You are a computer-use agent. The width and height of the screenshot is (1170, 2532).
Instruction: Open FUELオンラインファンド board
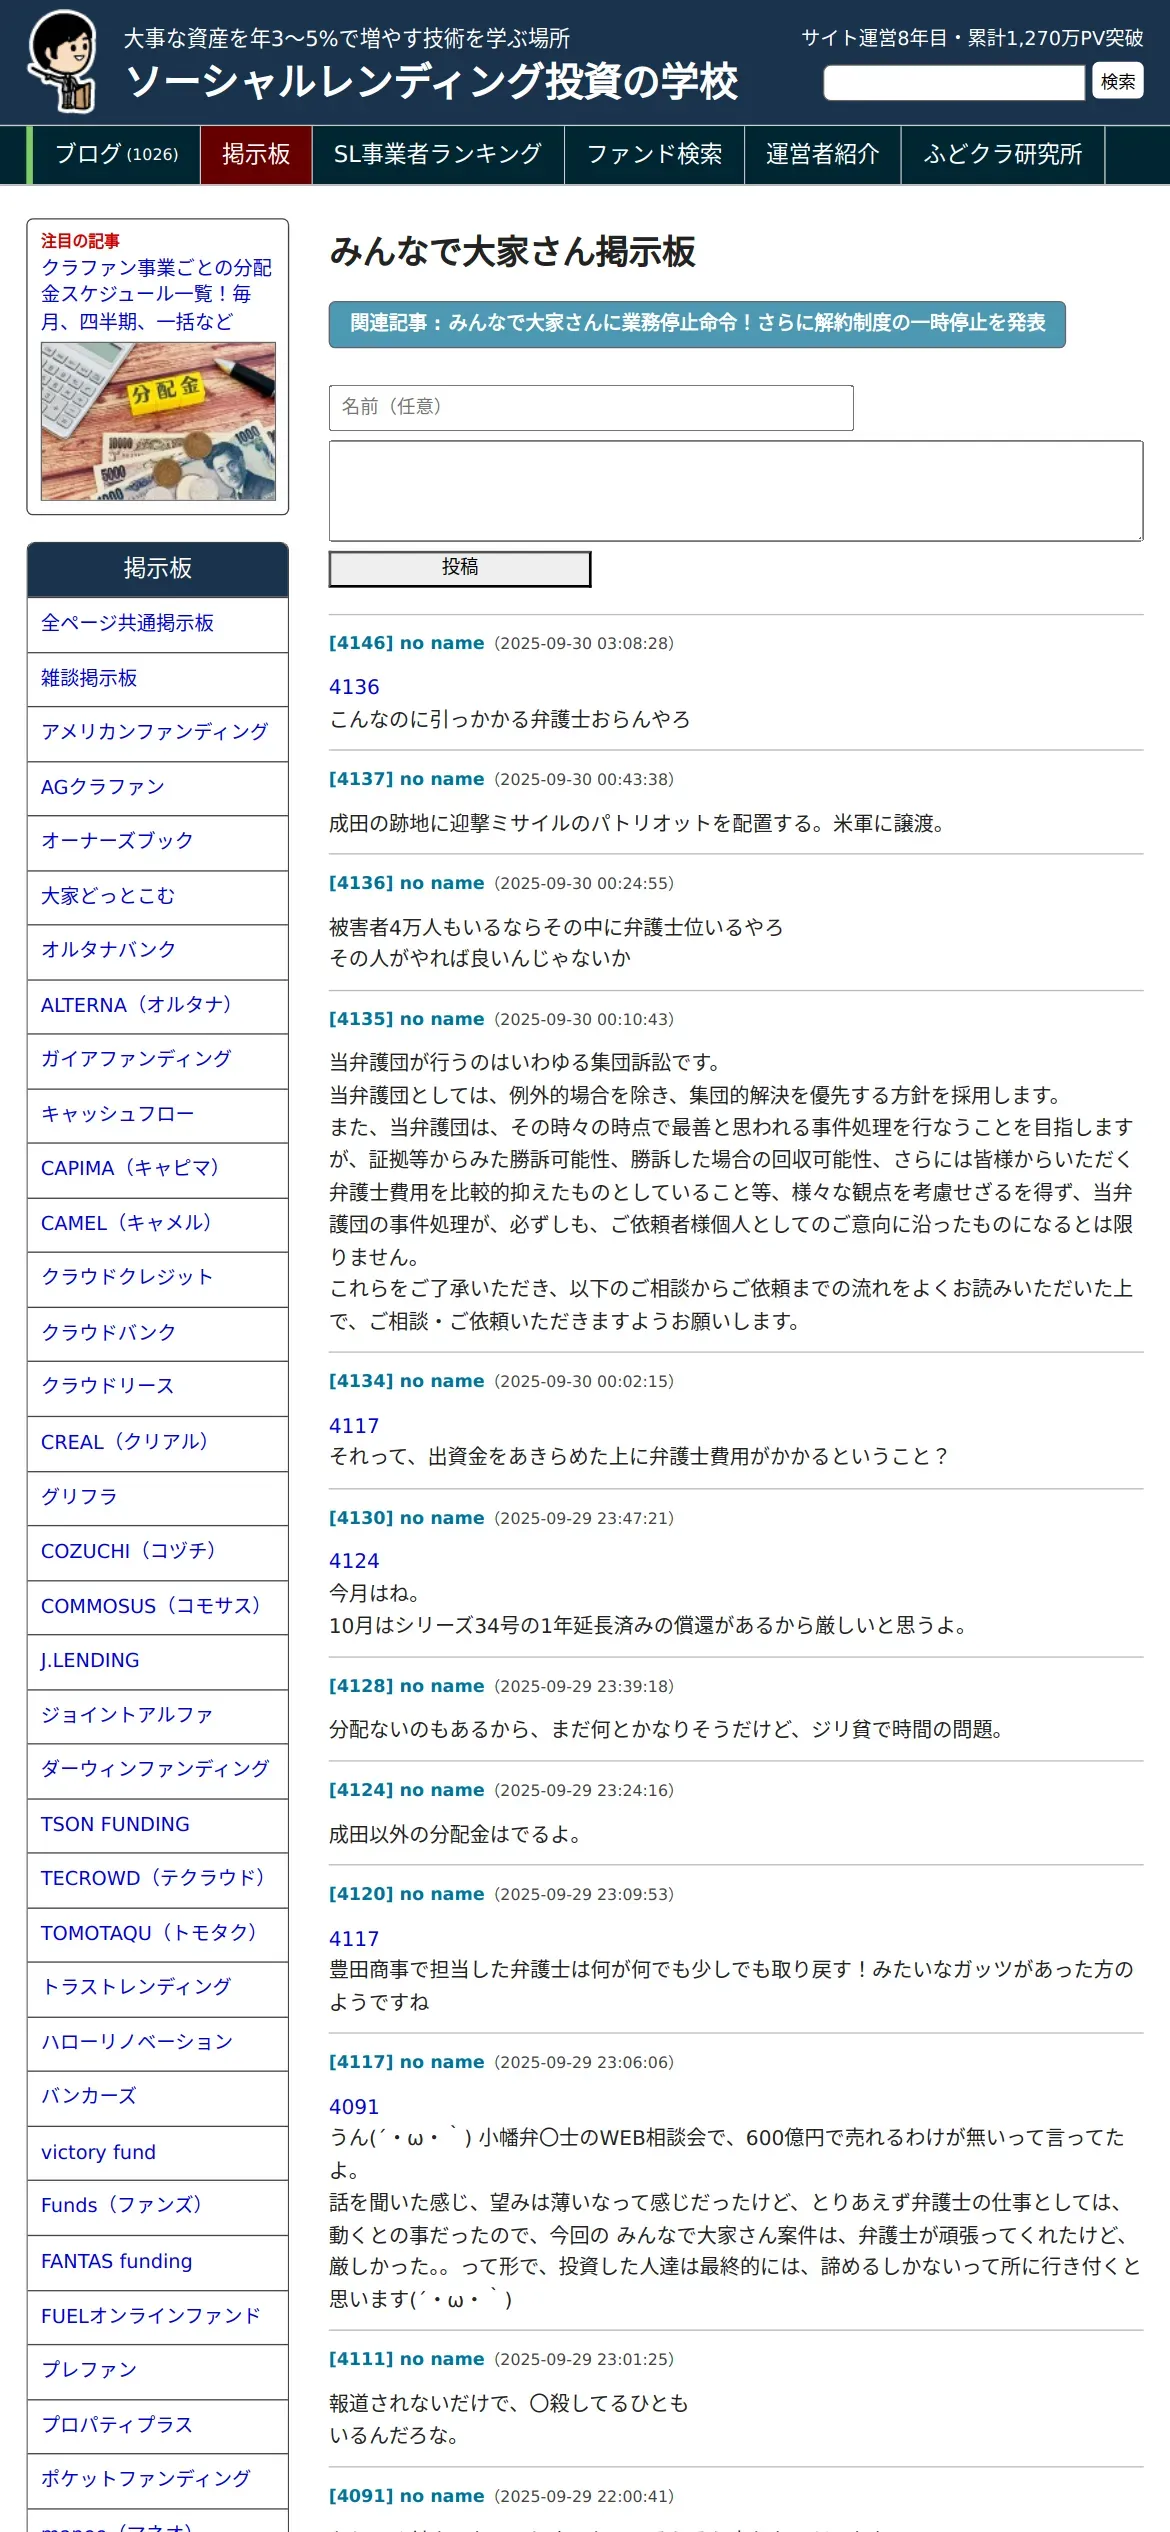[158, 2317]
